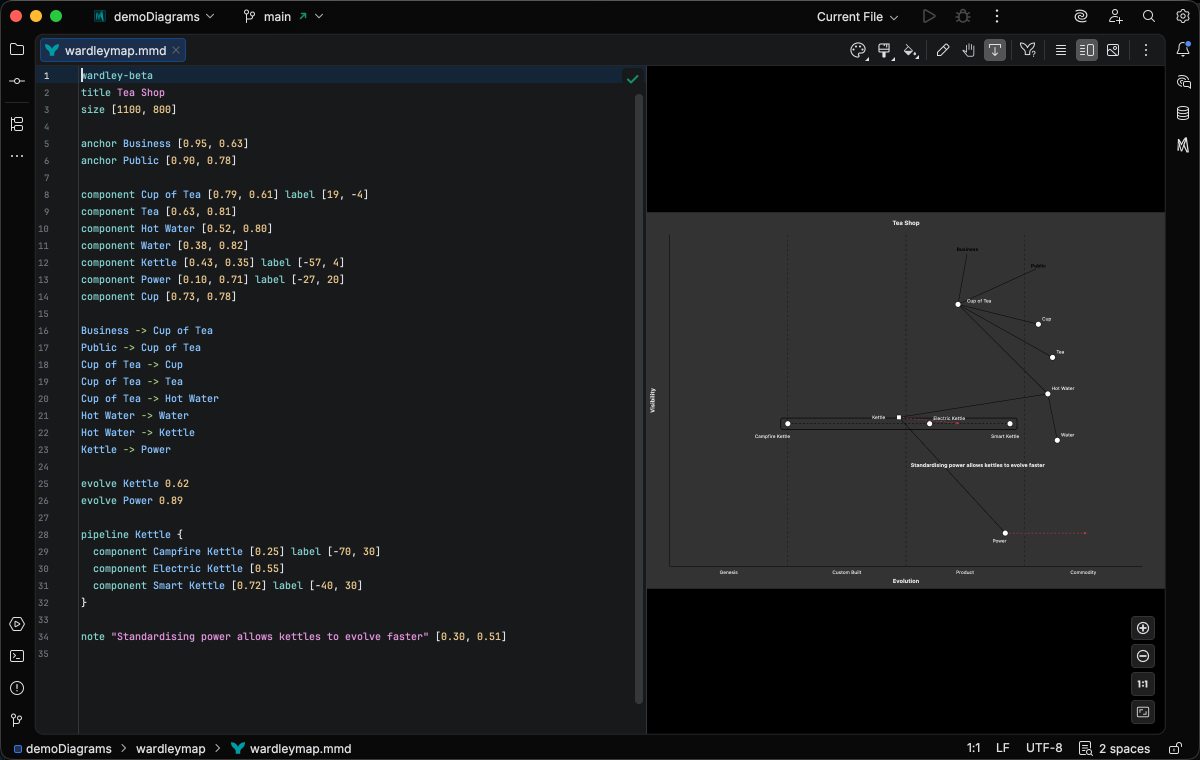Screen dimensions: 1200x760
Task: Open the Database tool window
Action: 1183,113
